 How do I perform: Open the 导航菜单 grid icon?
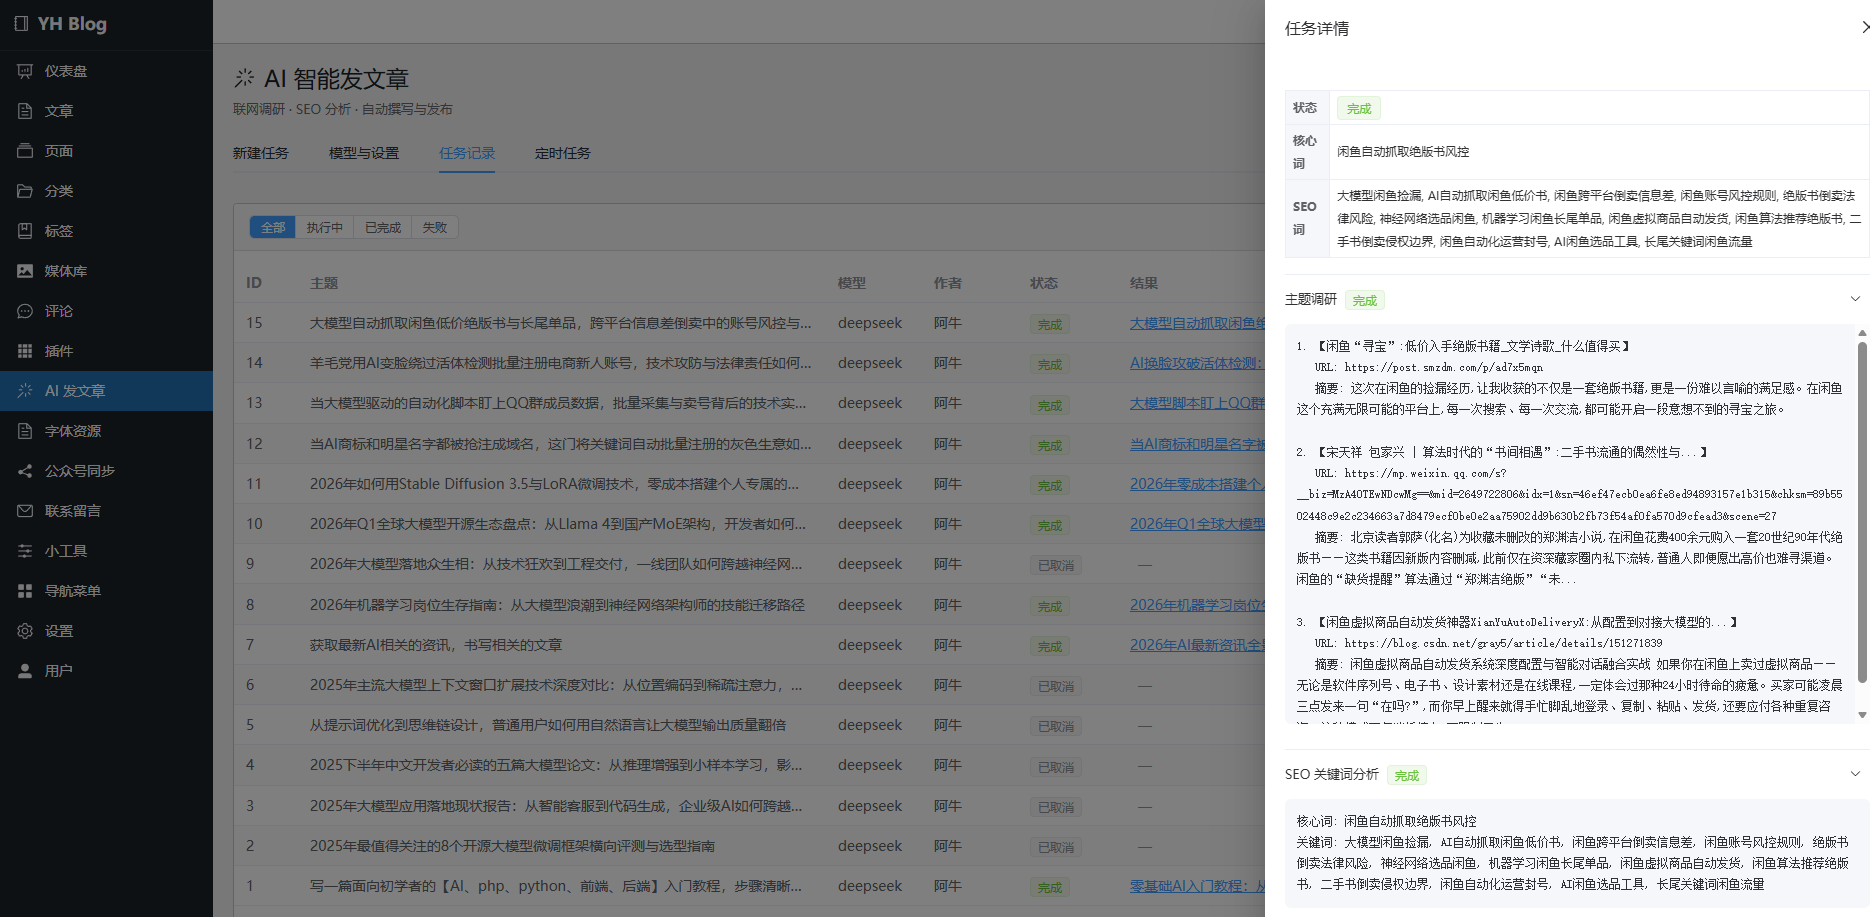point(25,591)
